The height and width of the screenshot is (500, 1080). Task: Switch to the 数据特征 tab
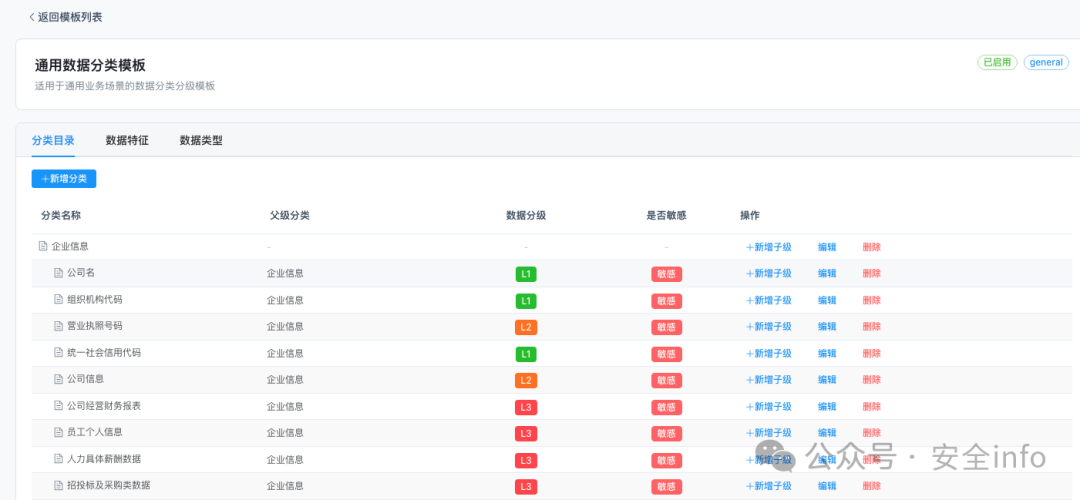point(127,140)
